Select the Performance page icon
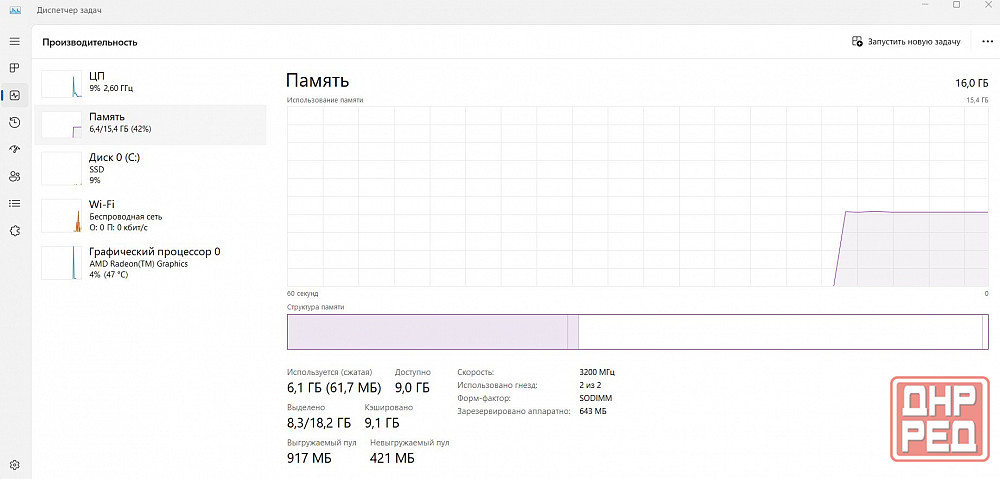Viewport: 1000px width, 479px height. [x=14, y=95]
